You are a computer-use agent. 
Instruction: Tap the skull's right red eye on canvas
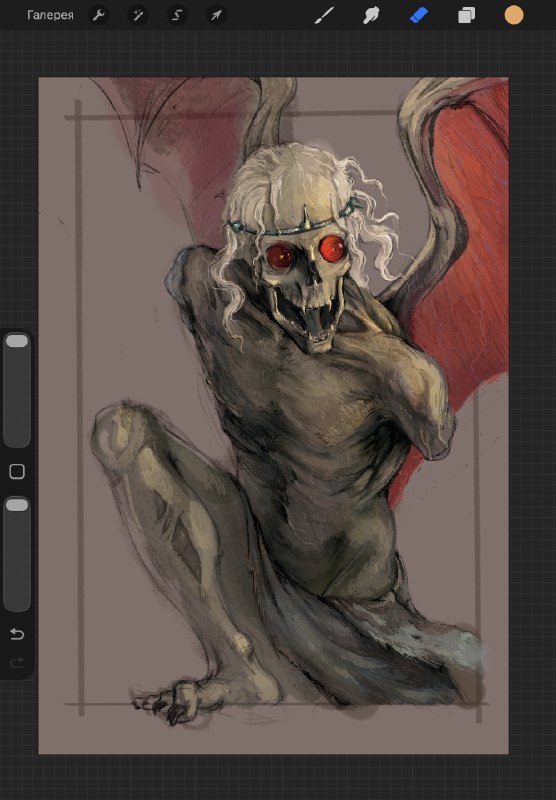point(333,248)
